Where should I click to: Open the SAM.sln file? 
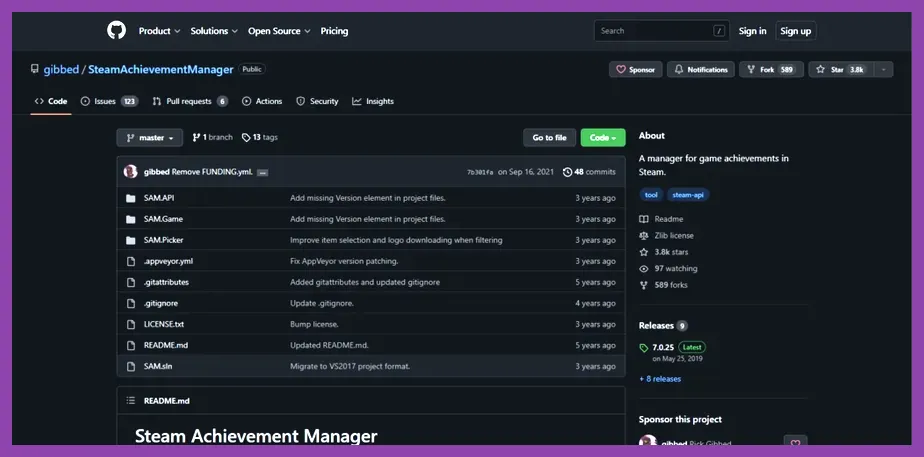point(158,366)
